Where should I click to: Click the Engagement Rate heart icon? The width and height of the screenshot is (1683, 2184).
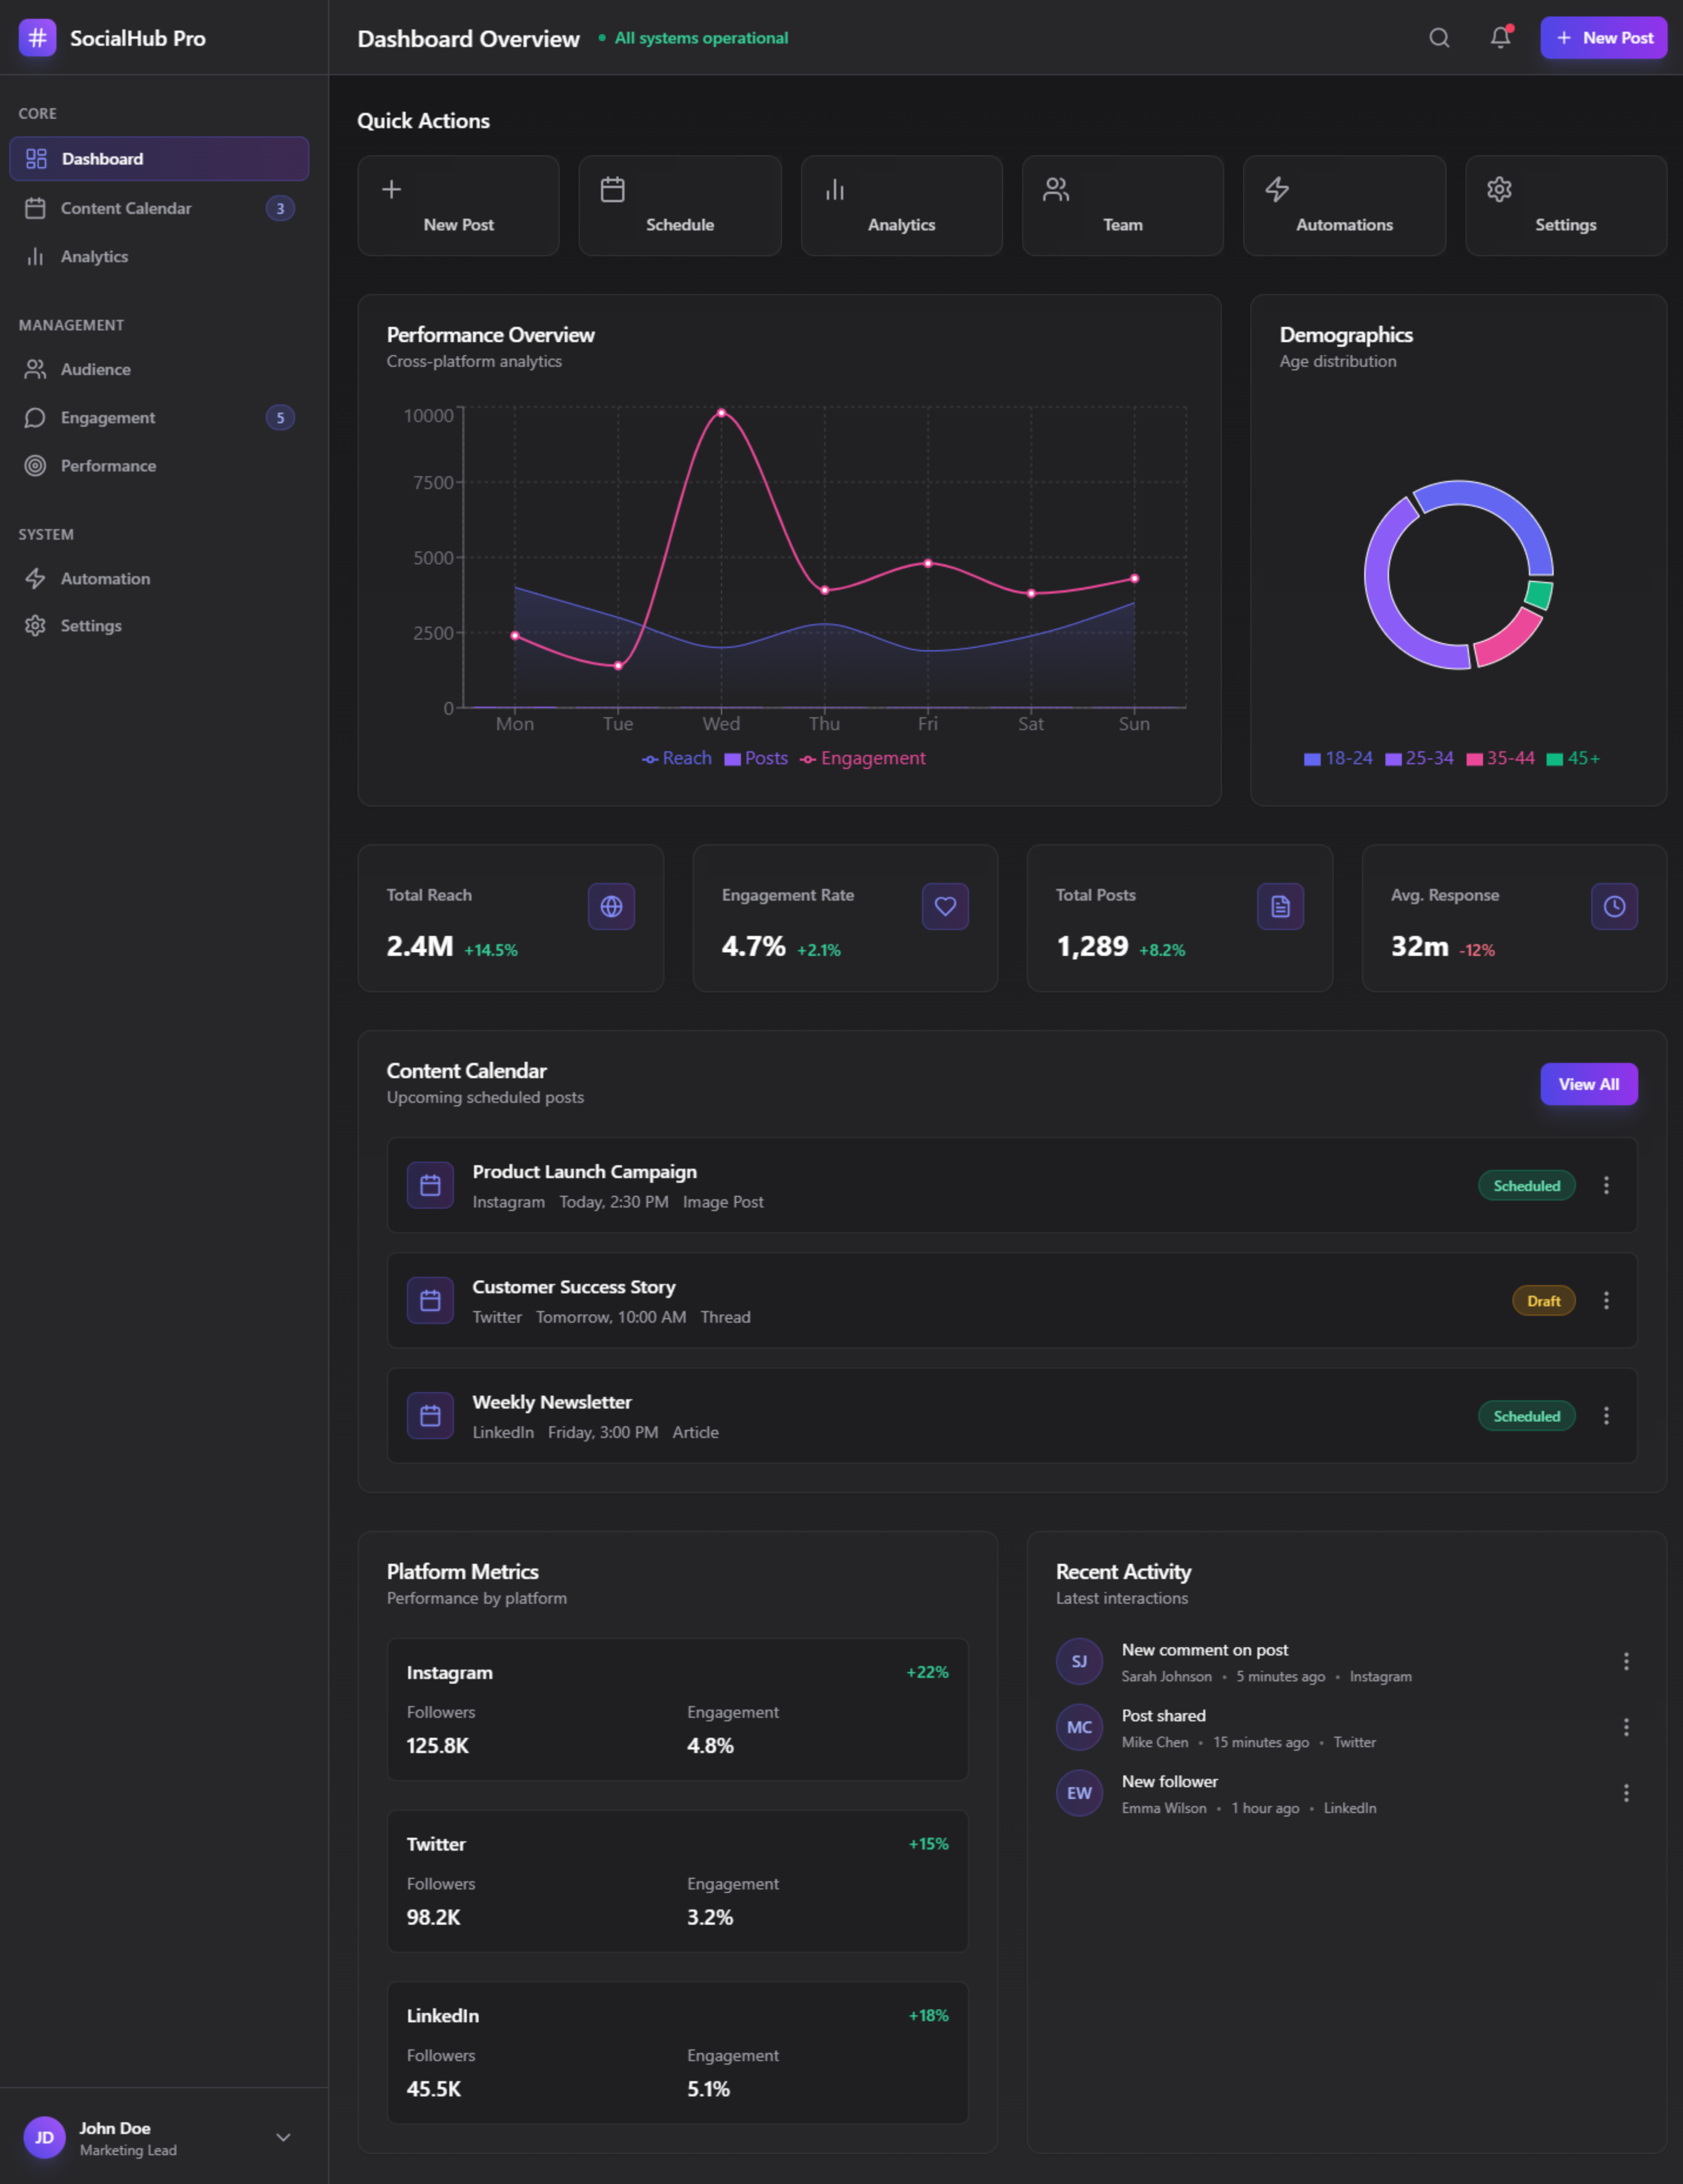tap(945, 906)
